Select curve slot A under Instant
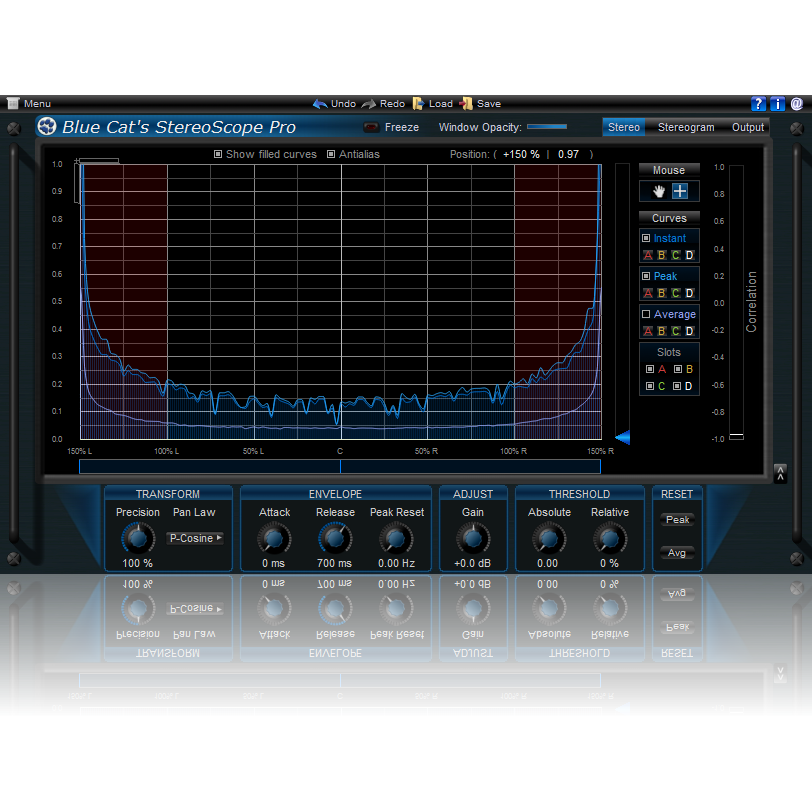812x812 pixels. click(x=648, y=255)
